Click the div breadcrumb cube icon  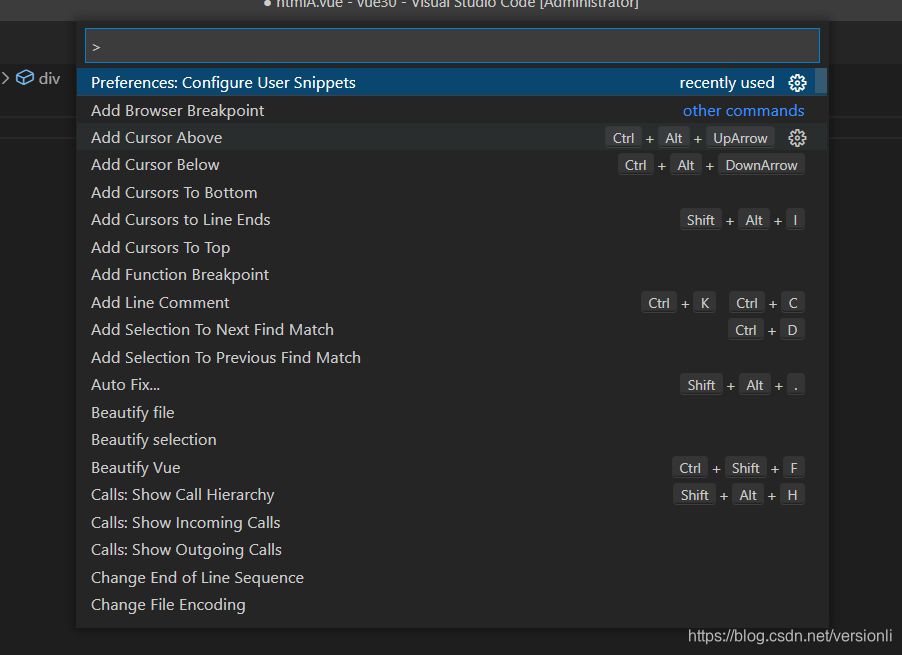point(25,78)
